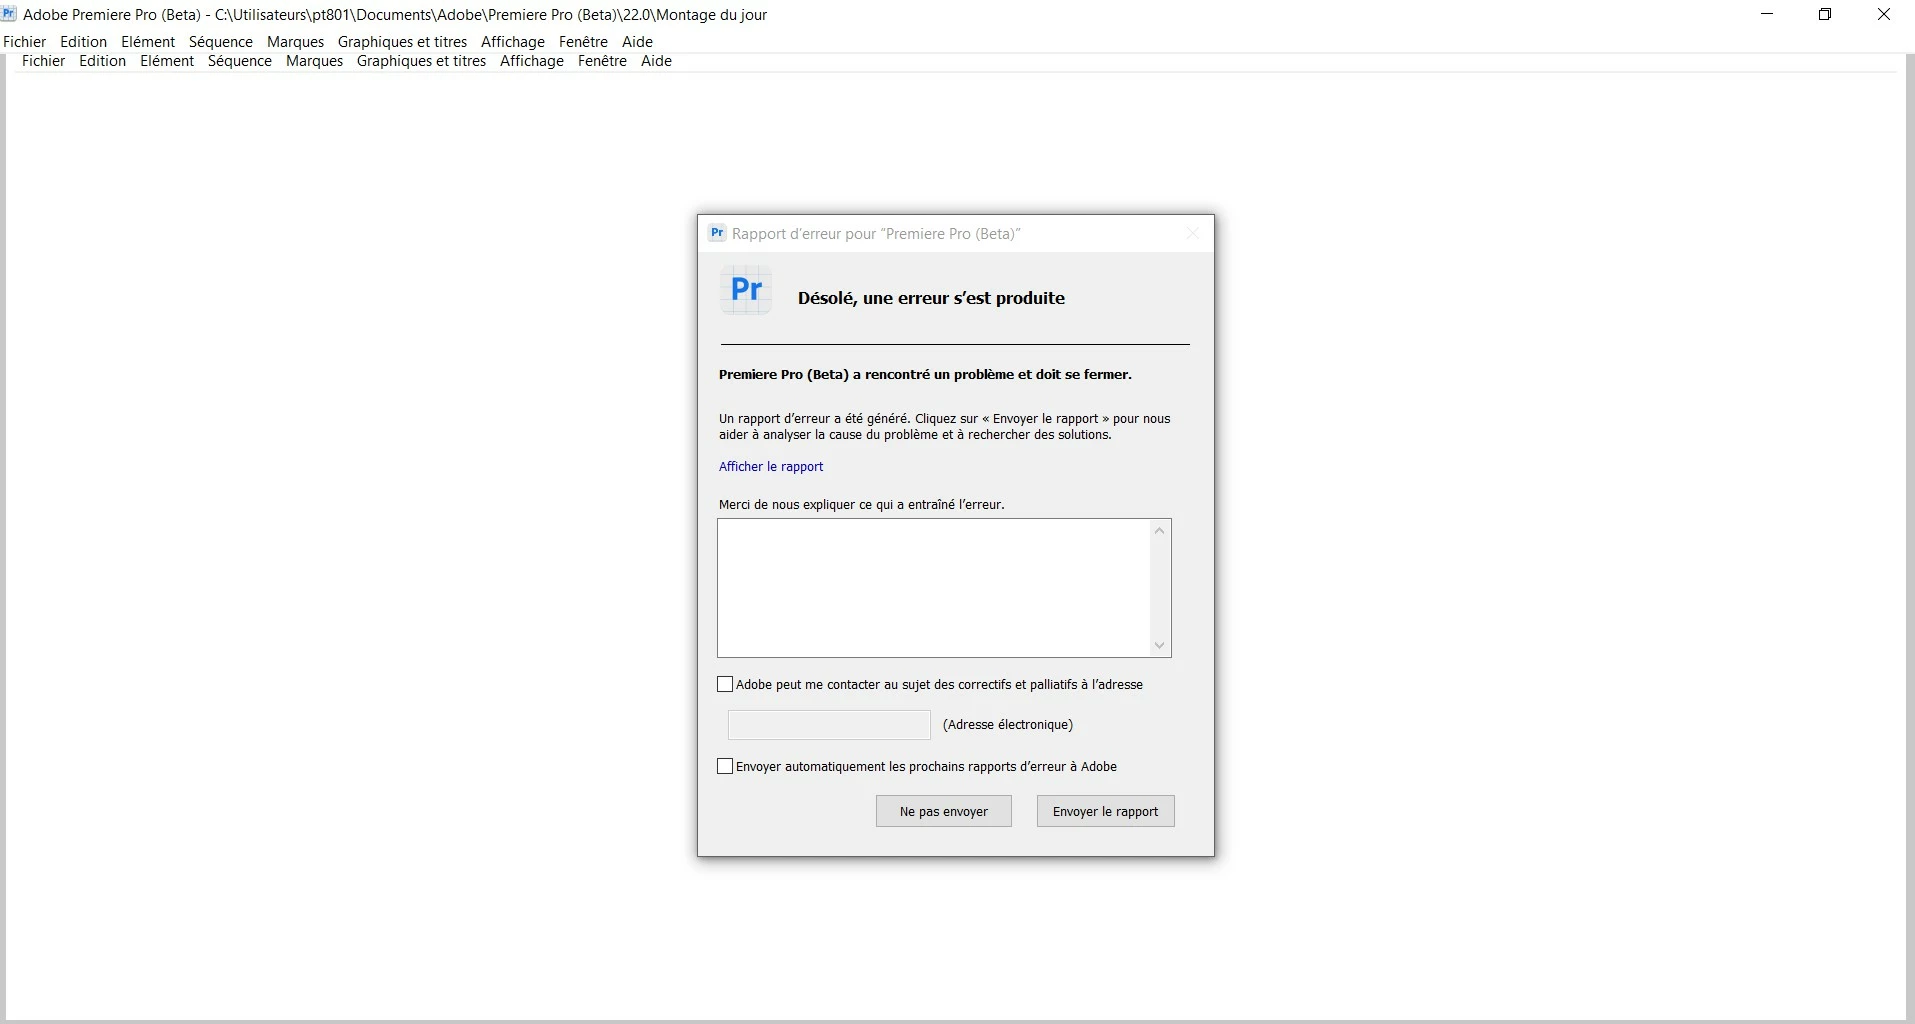Click the small Pr icon in the error dialog title bar
1915x1024 pixels.
[x=716, y=233]
